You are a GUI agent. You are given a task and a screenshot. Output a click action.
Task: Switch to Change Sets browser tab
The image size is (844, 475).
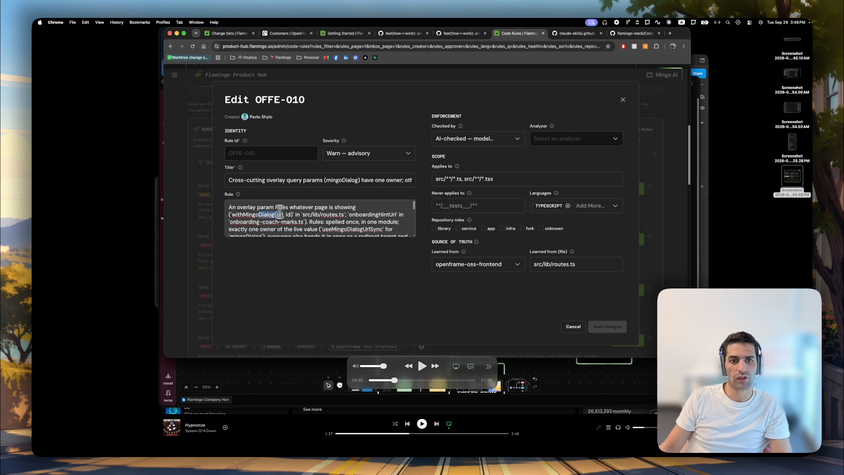click(230, 33)
